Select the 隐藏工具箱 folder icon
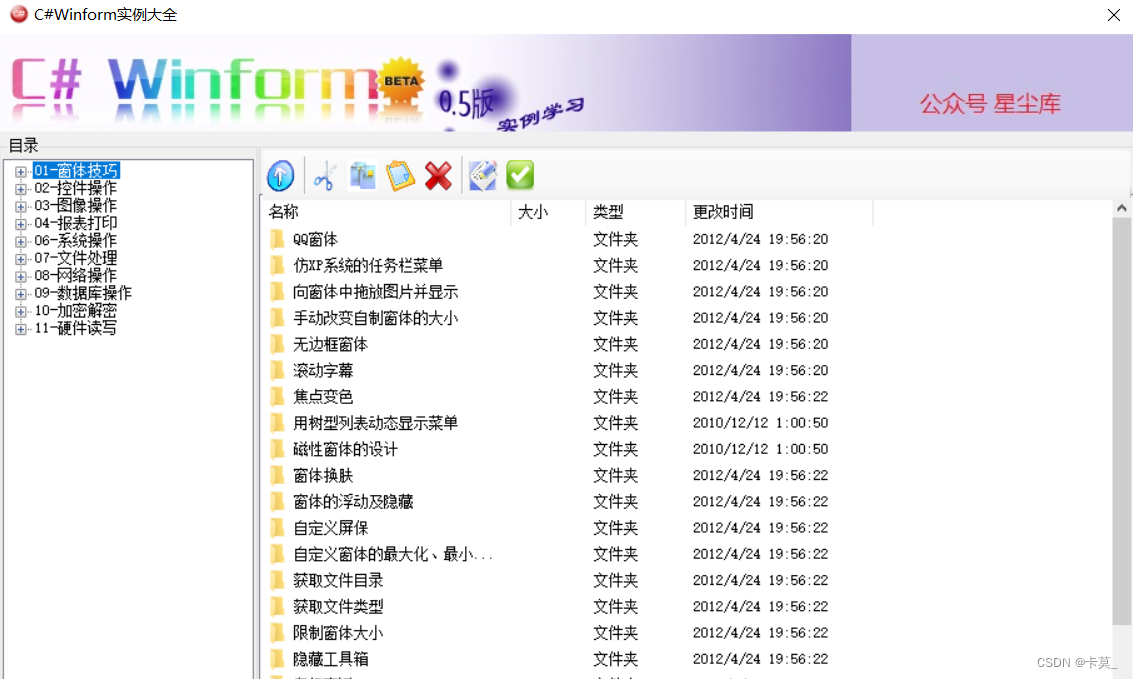 pos(277,659)
